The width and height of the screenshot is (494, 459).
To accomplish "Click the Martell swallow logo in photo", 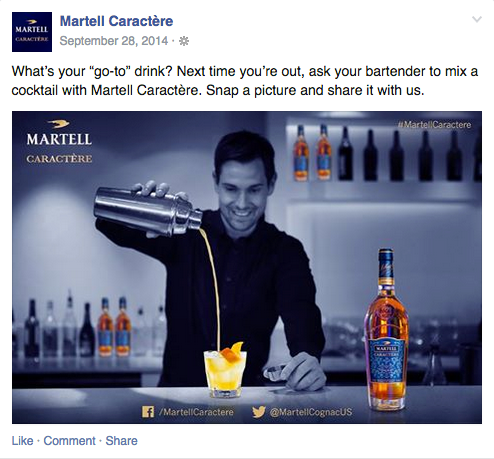I will pos(58,124).
